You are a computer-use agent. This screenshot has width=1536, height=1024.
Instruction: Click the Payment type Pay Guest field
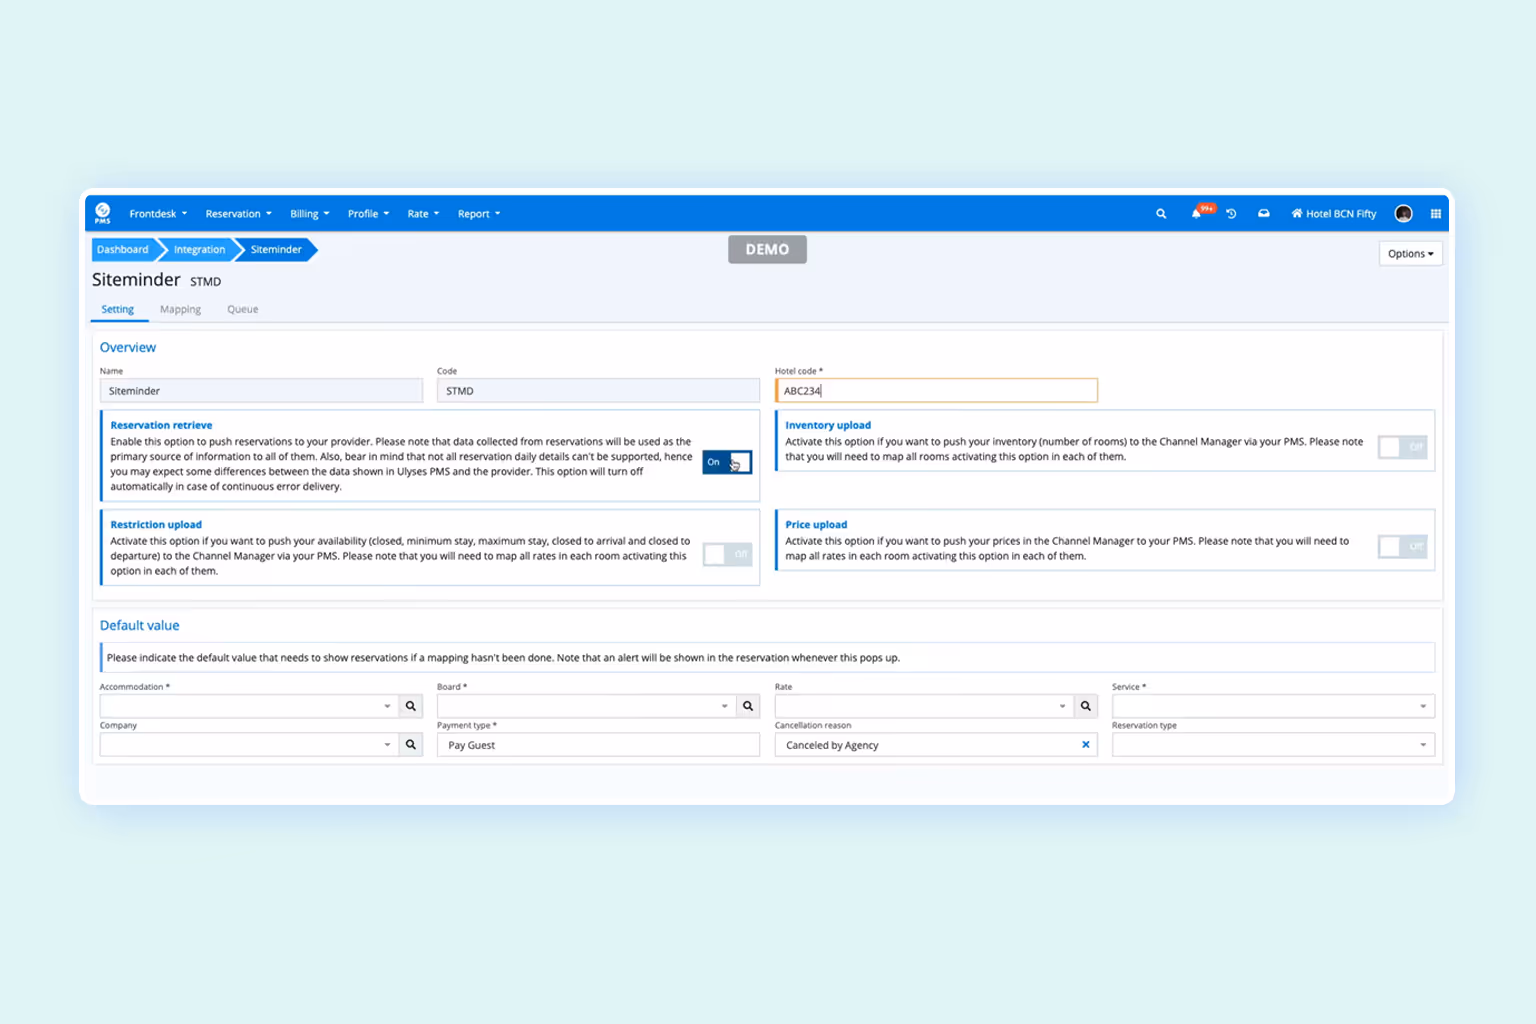598,745
